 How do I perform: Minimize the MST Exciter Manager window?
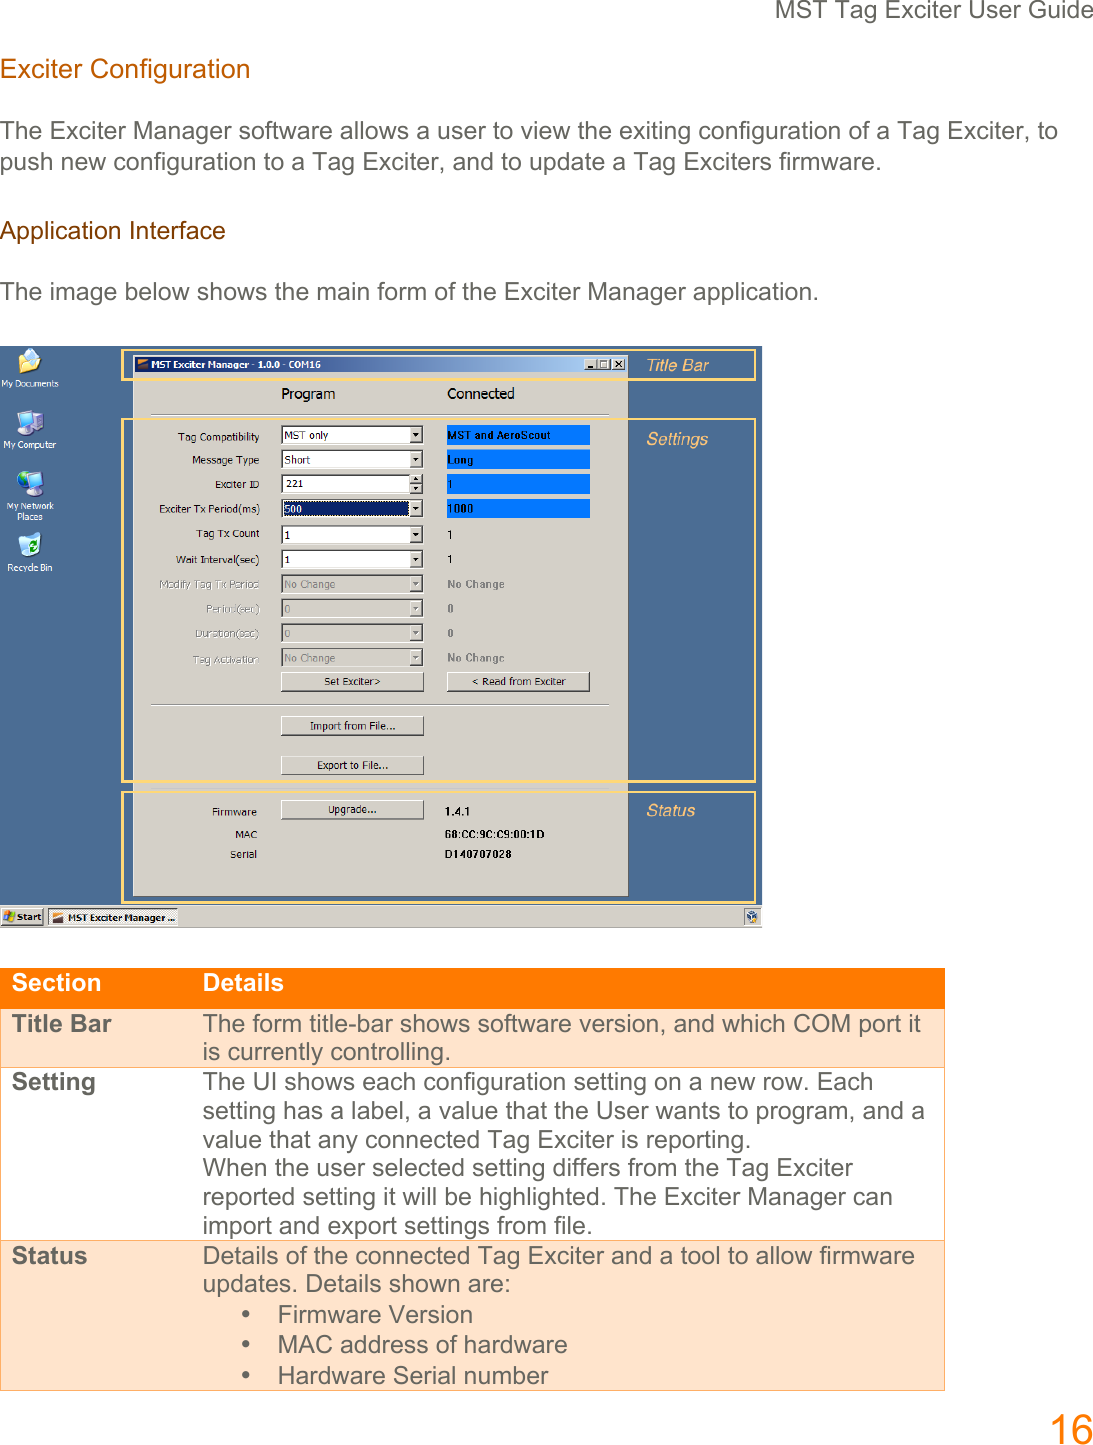tap(590, 365)
